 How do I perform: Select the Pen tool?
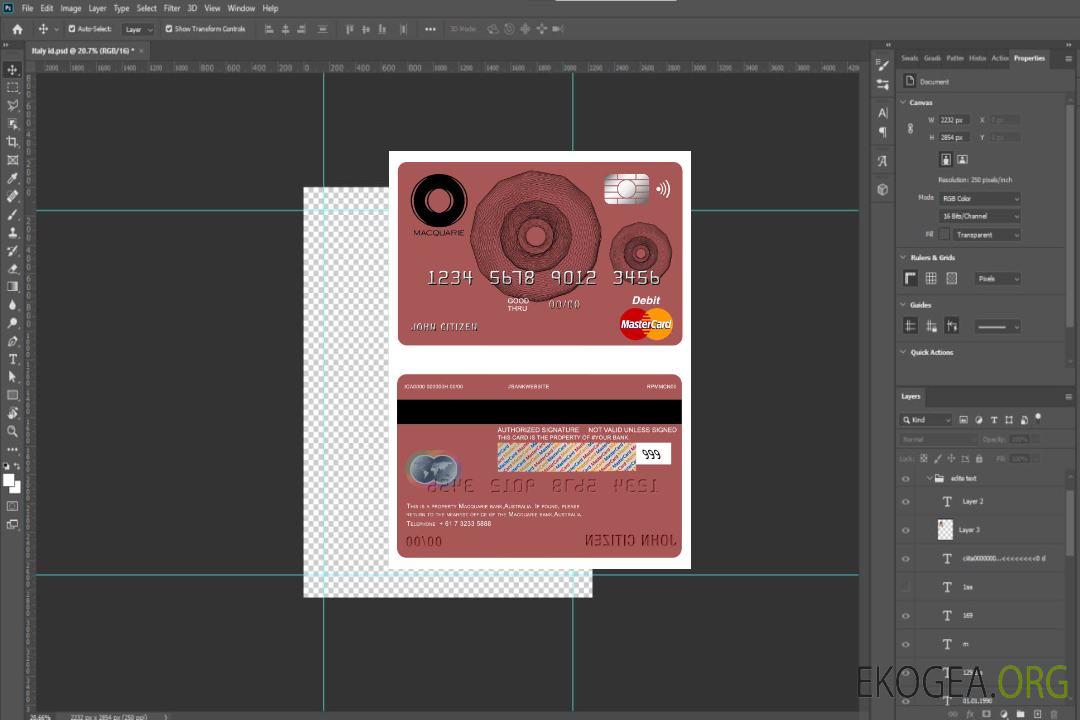click(12, 341)
